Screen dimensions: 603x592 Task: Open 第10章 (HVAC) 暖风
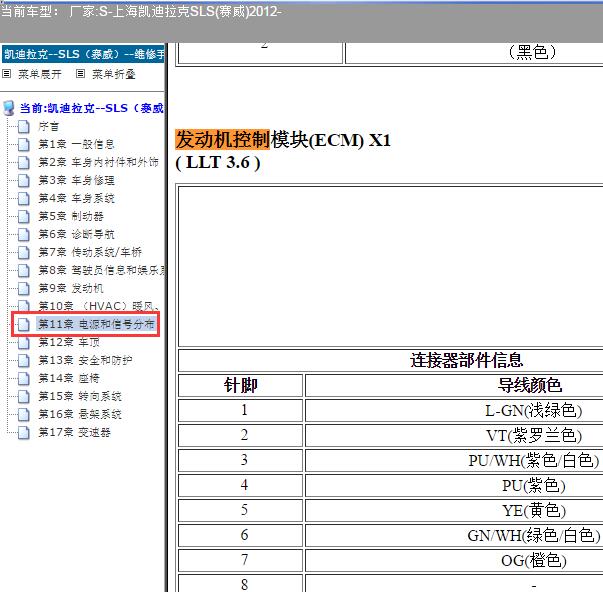pos(98,306)
